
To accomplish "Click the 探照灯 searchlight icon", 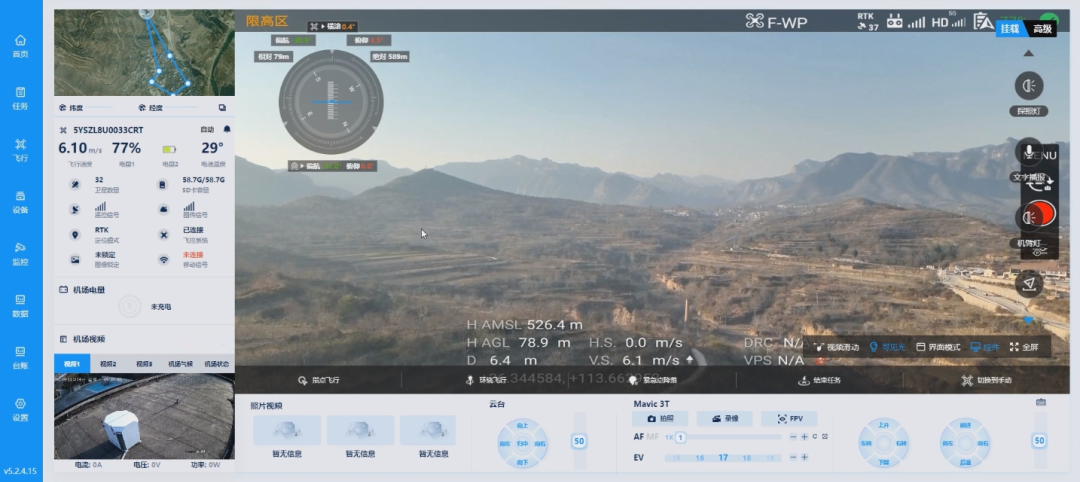I will (1029, 86).
